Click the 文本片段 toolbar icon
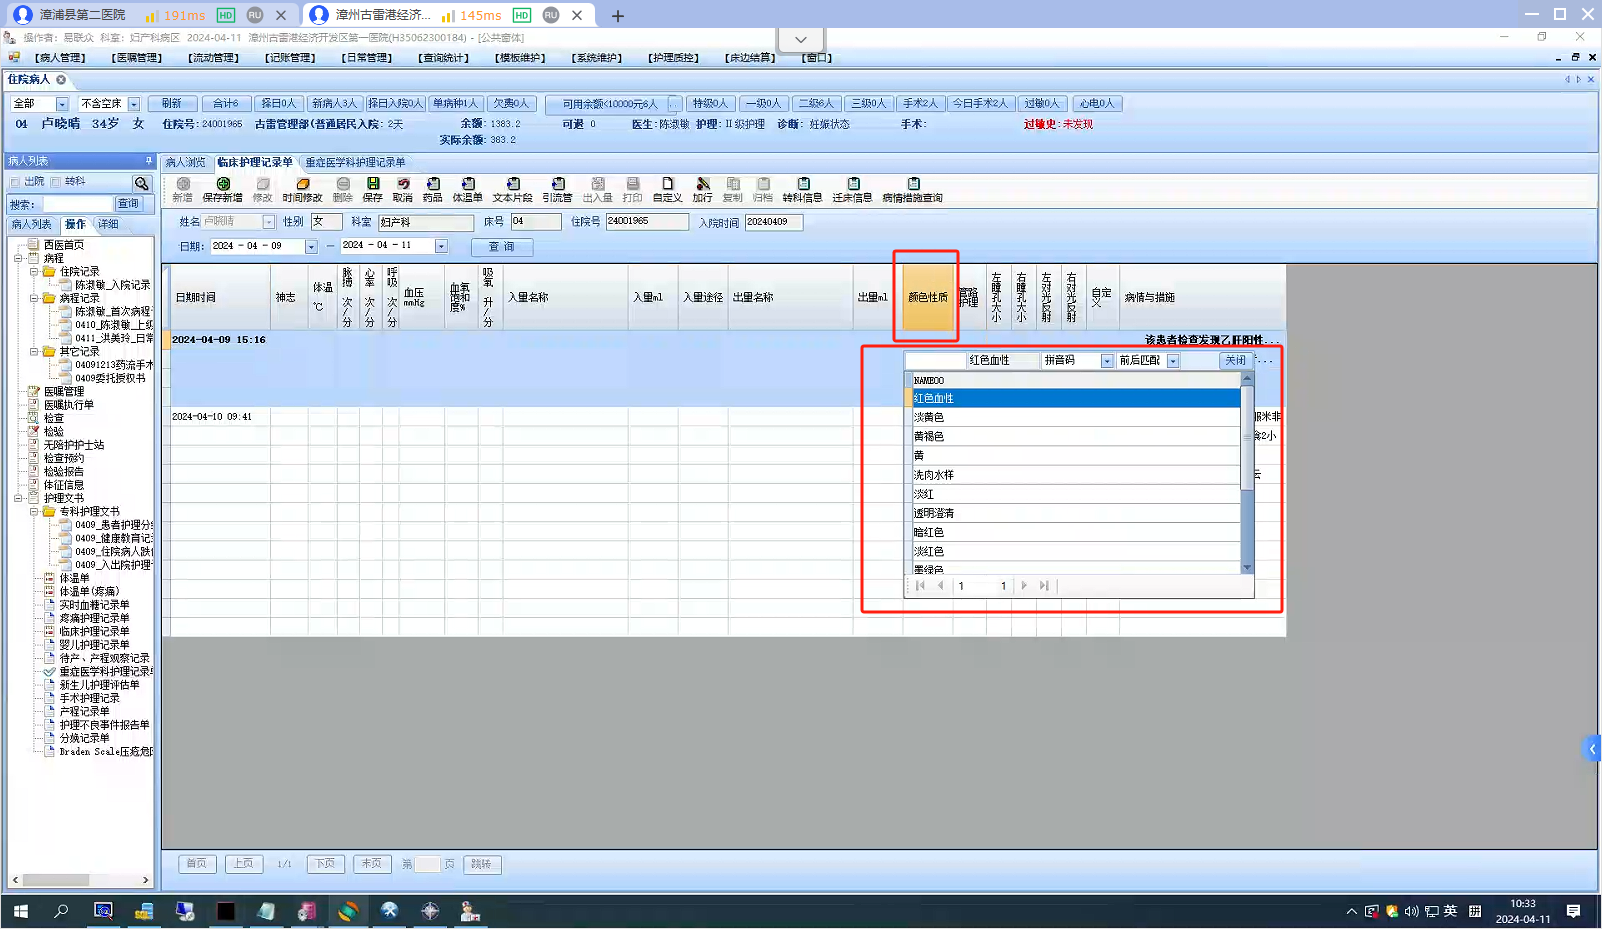This screenshot has width=1602, height=929. (512, 185)
